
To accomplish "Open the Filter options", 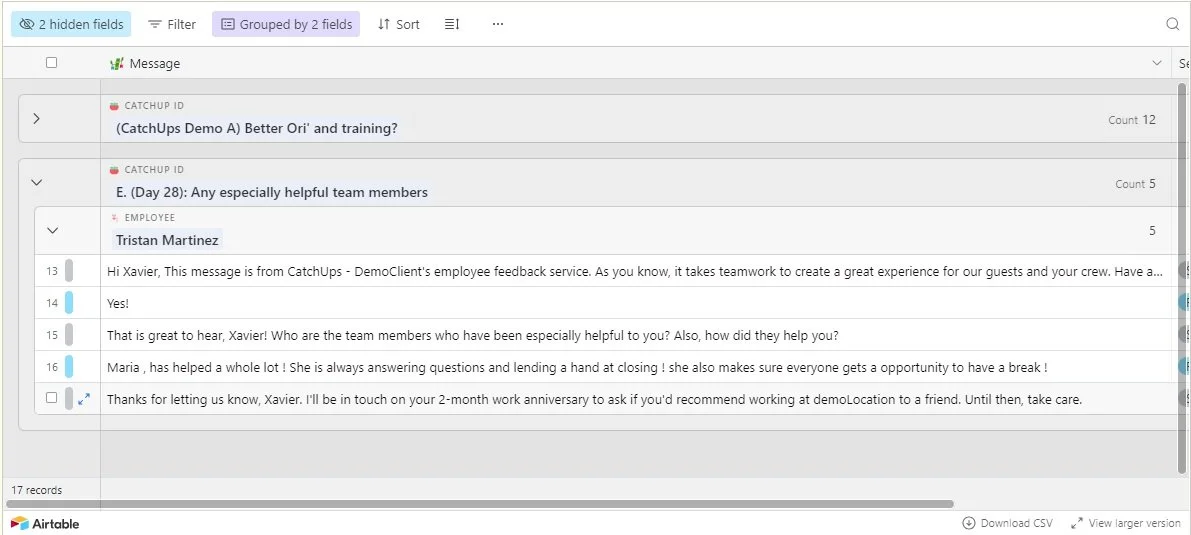I will coord(172,24).
